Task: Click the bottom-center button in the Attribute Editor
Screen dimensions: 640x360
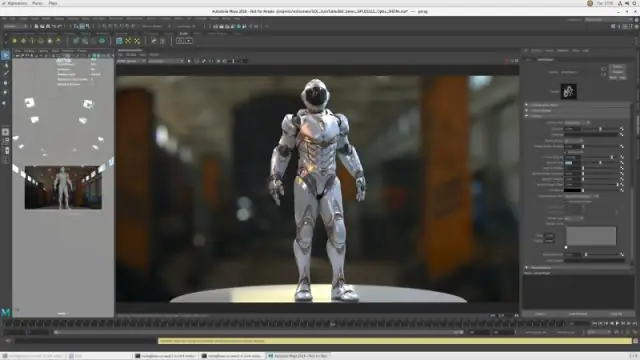Action: [578, 314]
